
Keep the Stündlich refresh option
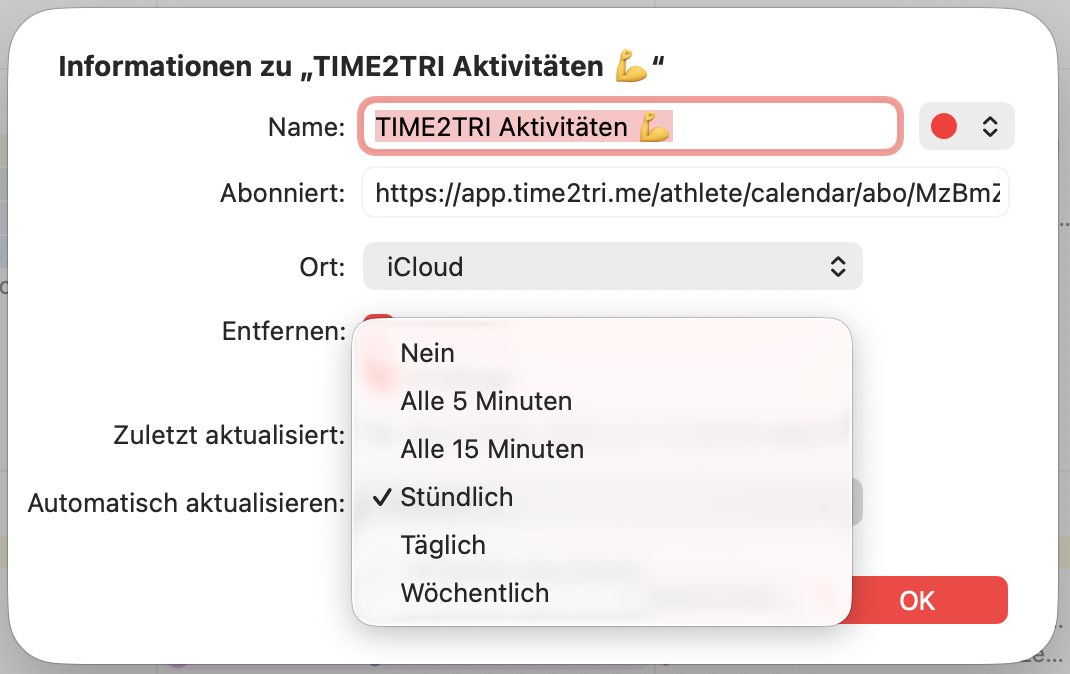click(x=456, y=497)
